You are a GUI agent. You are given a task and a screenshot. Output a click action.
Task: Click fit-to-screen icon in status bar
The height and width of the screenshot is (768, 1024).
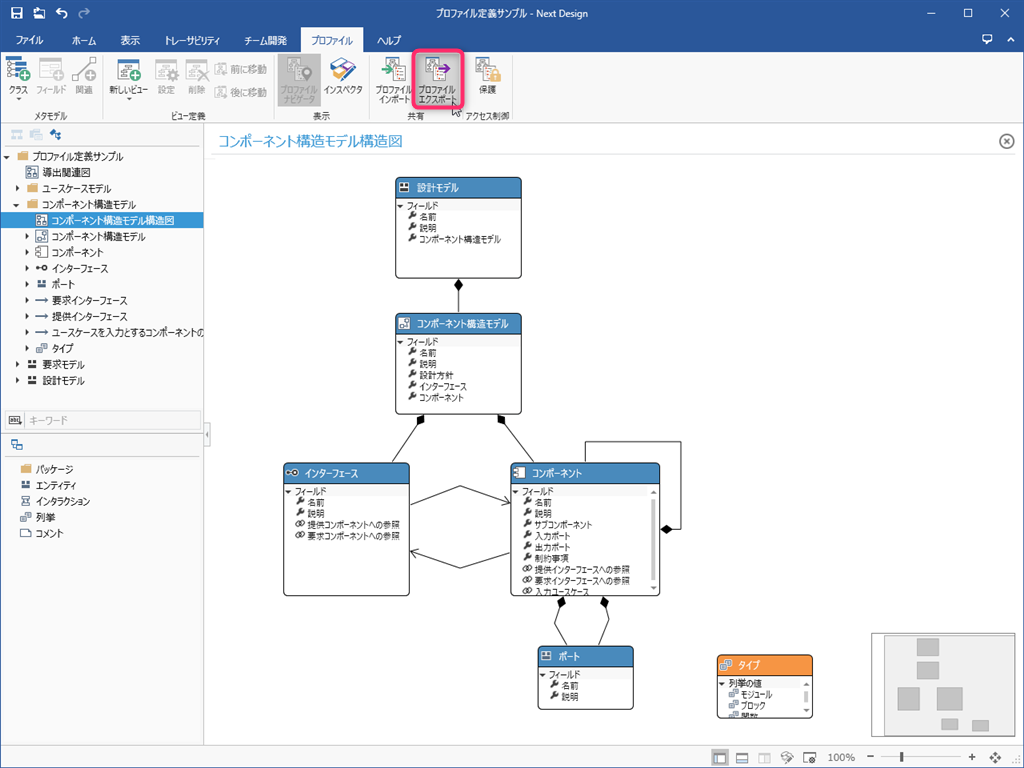tap(995, 757)
